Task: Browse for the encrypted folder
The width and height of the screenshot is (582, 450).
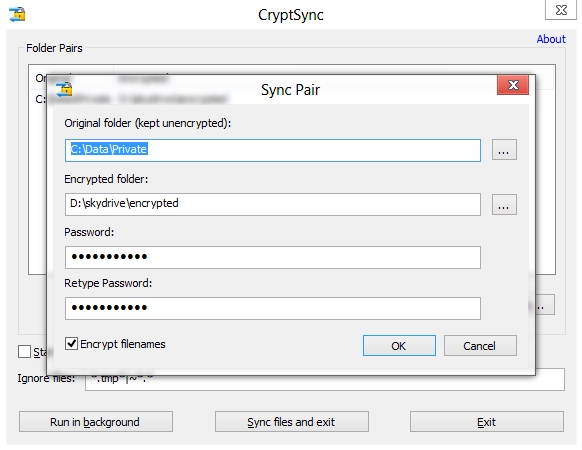Action: point(504,205)
